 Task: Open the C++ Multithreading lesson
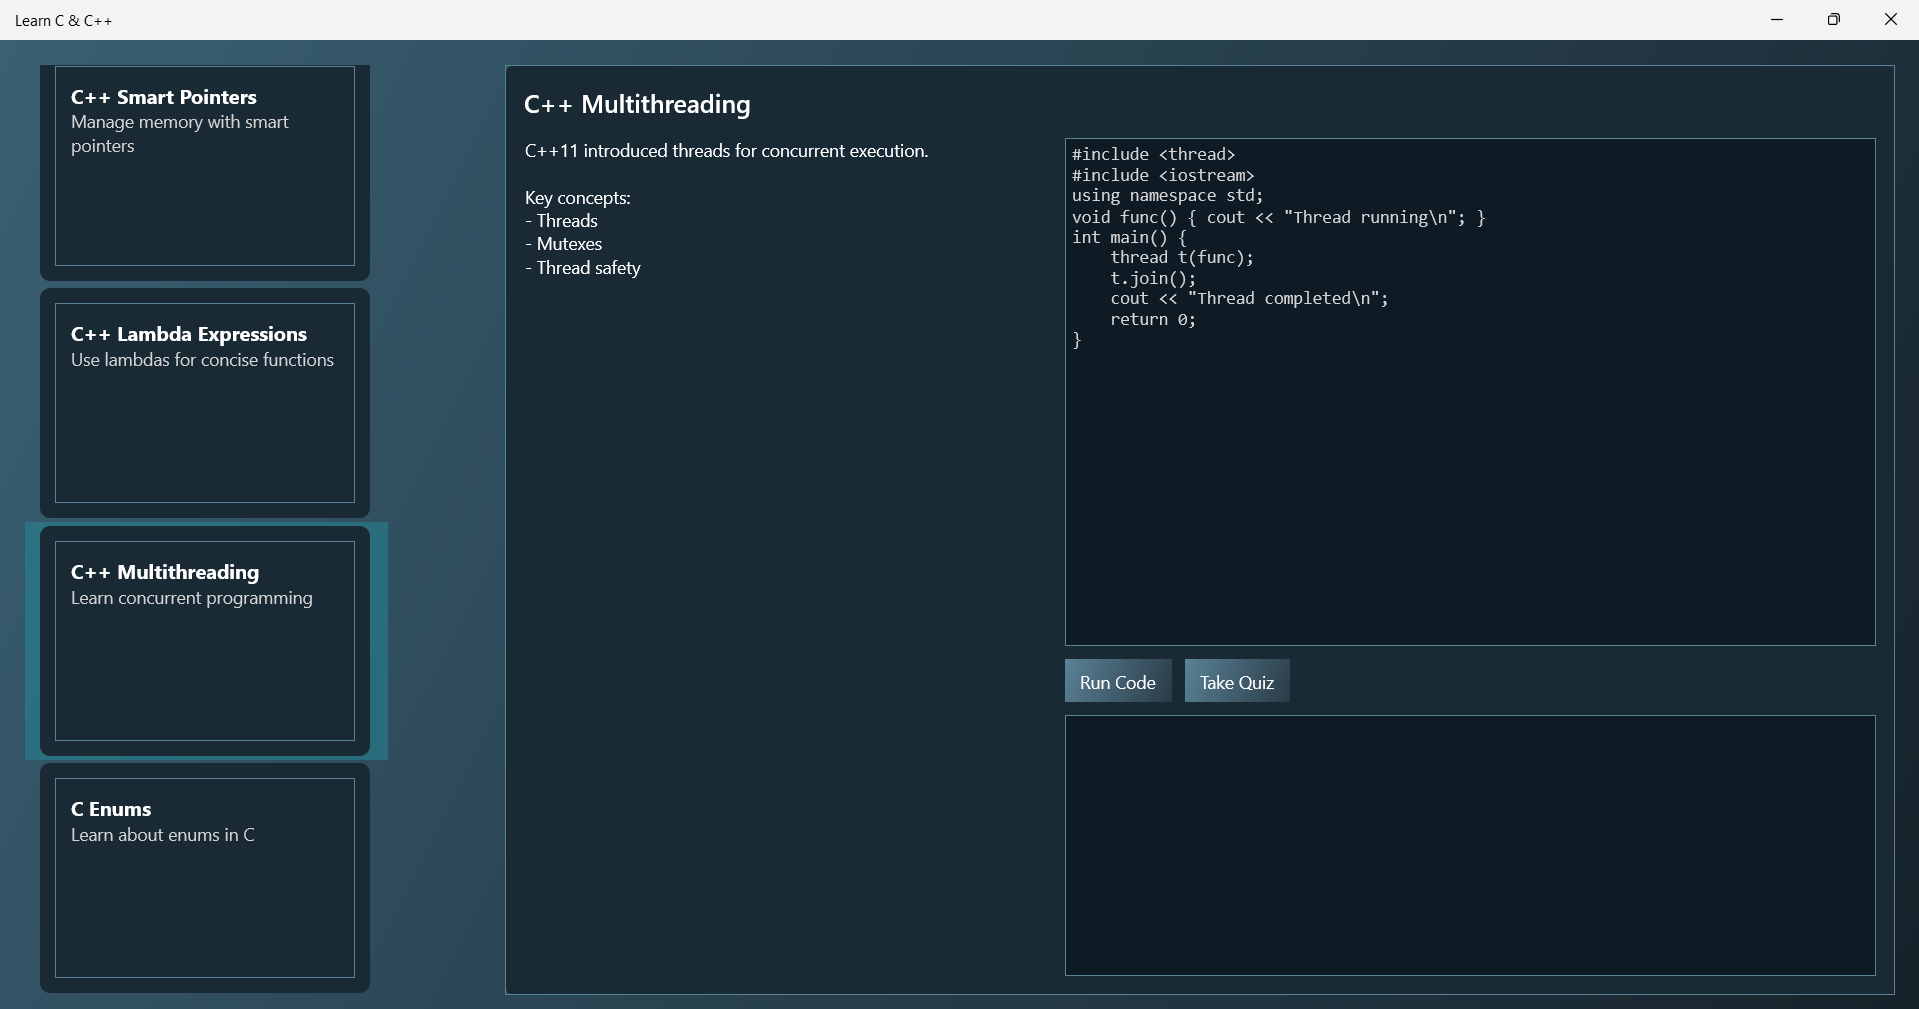point(204,641)
